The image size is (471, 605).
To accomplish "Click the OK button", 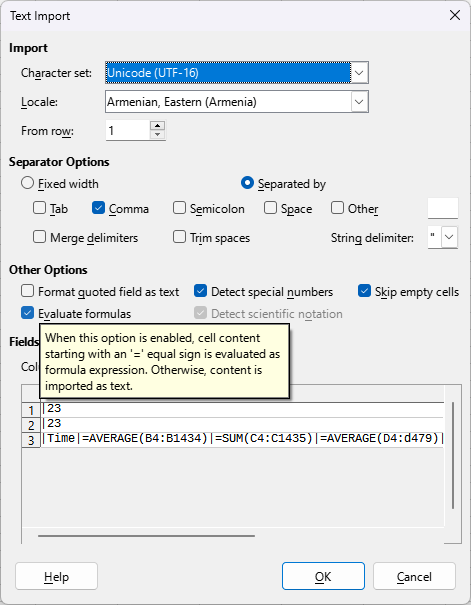I will tap(323, 576).
